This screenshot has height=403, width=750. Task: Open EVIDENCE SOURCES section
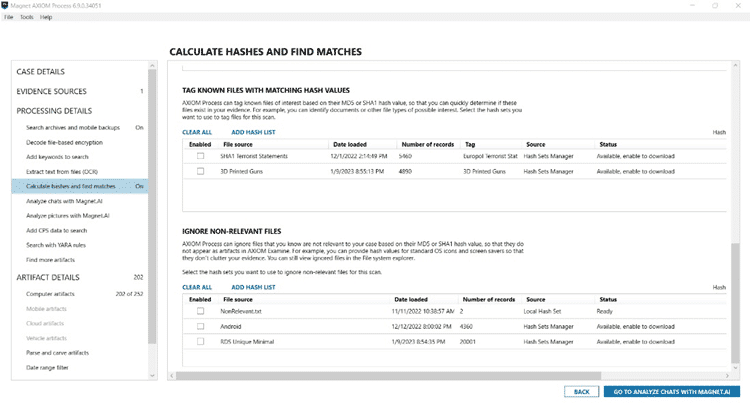(x=52, y=91)
